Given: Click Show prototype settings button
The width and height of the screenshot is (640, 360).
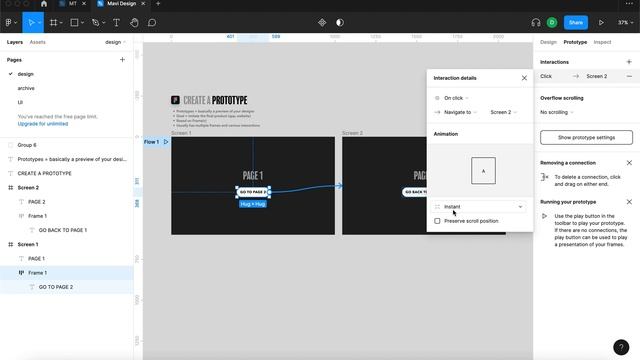Looking at the screenshot, I should [x=586, y=138].
